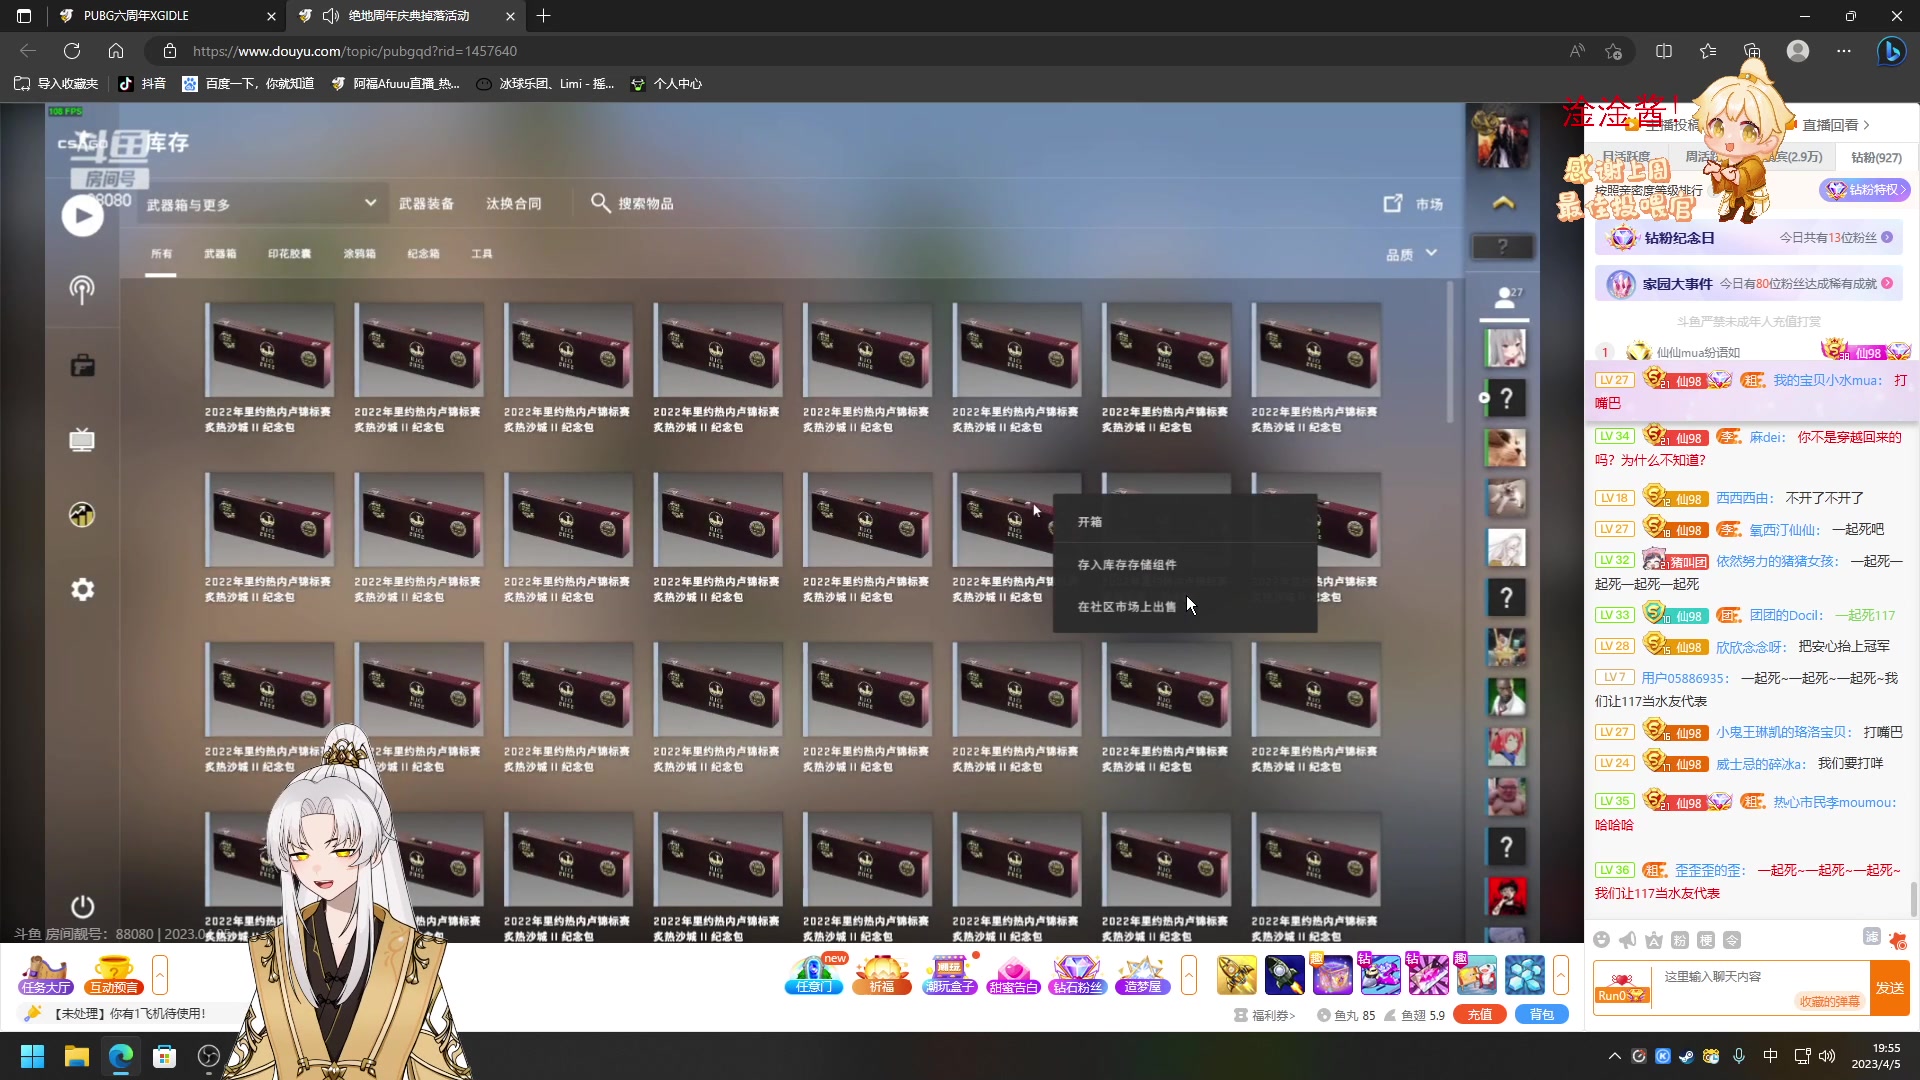Image resolution: width=1920 pixels, height=1080 pixels.
Task: Open the 钻粉纪念日 banner
Action: click(1749, 238)
